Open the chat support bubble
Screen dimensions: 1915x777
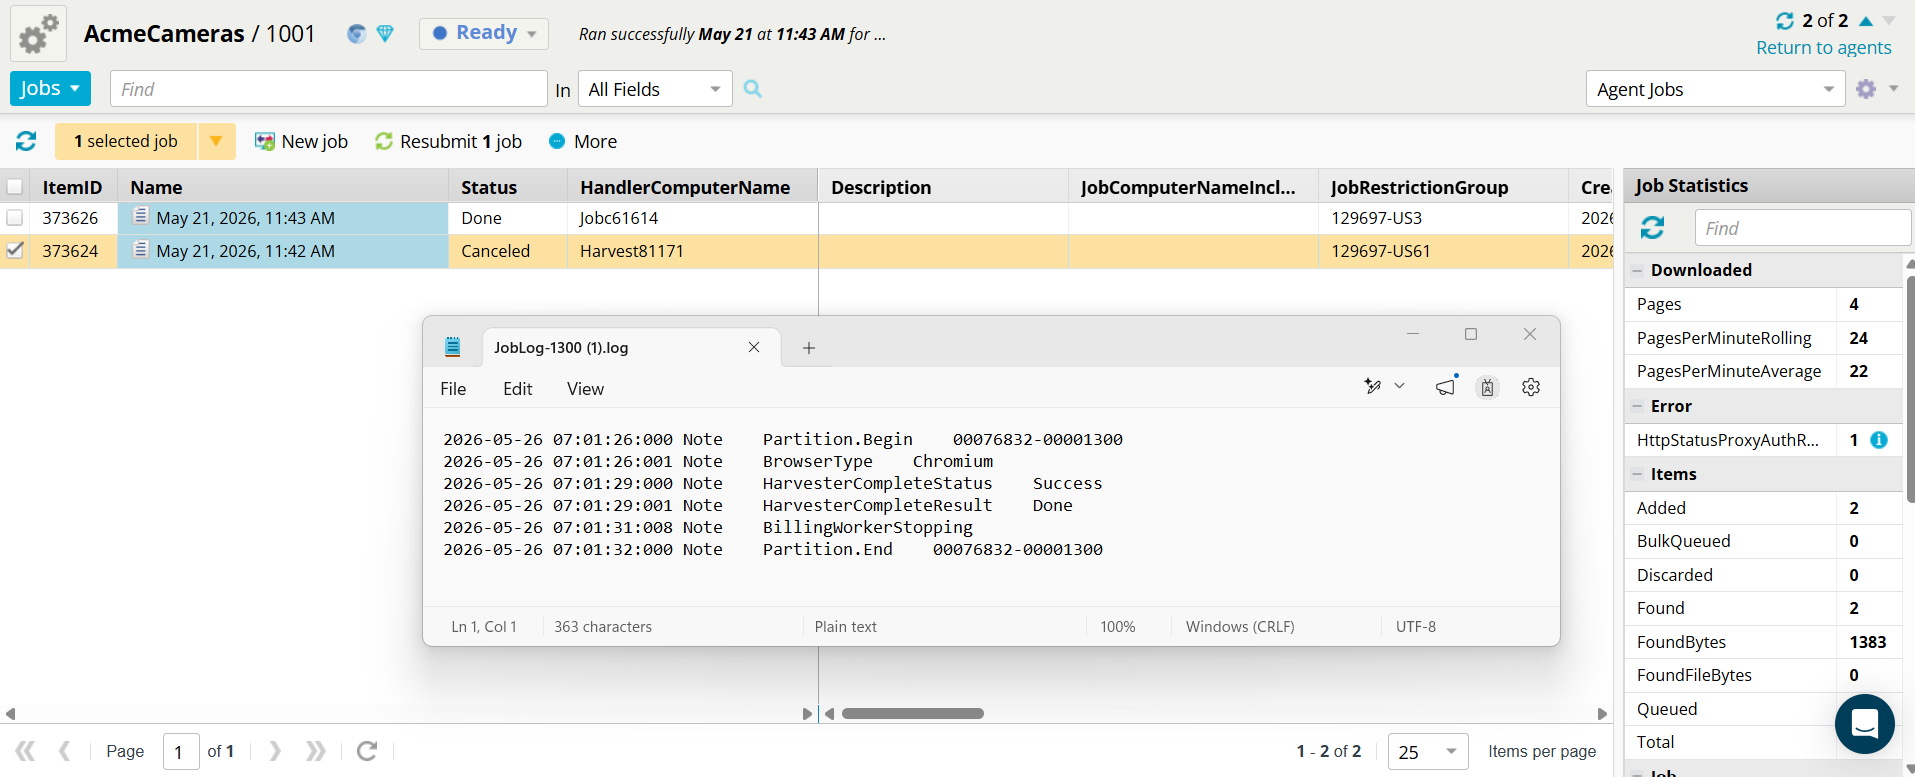pyautogui.click(x=1864, y=723)
